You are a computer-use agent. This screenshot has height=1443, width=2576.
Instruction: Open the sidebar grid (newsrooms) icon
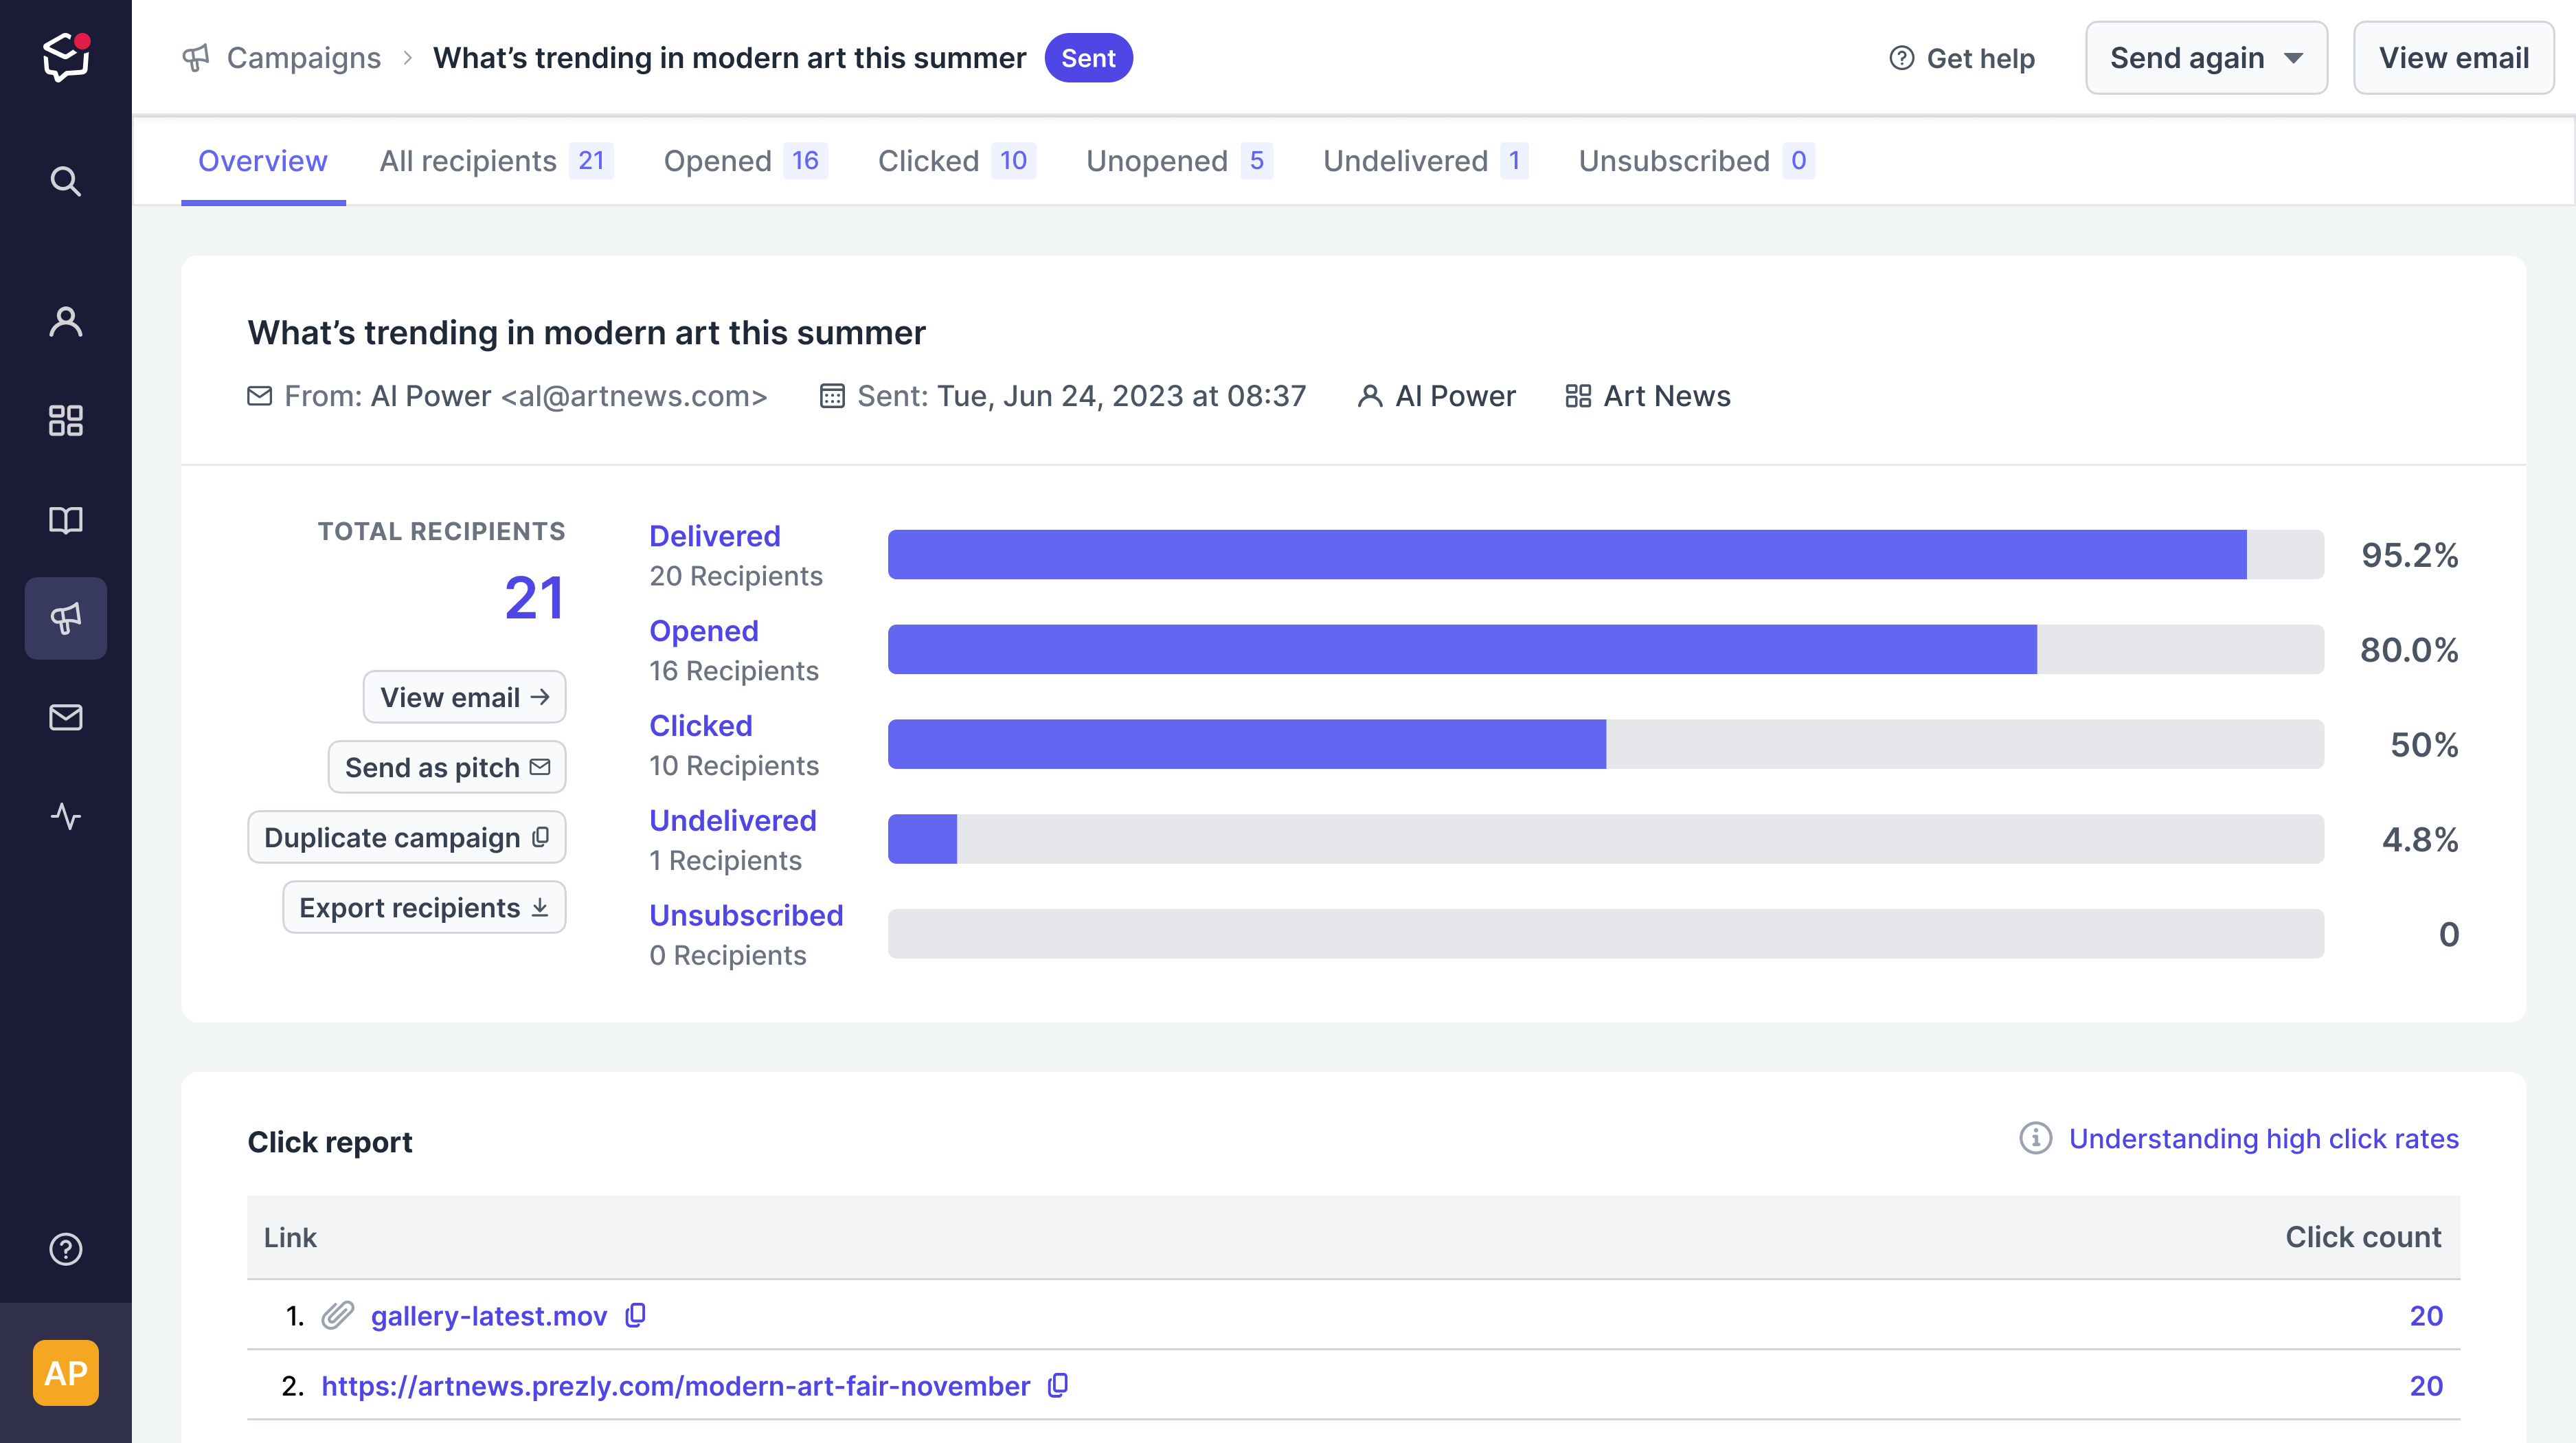click(66, 421)
